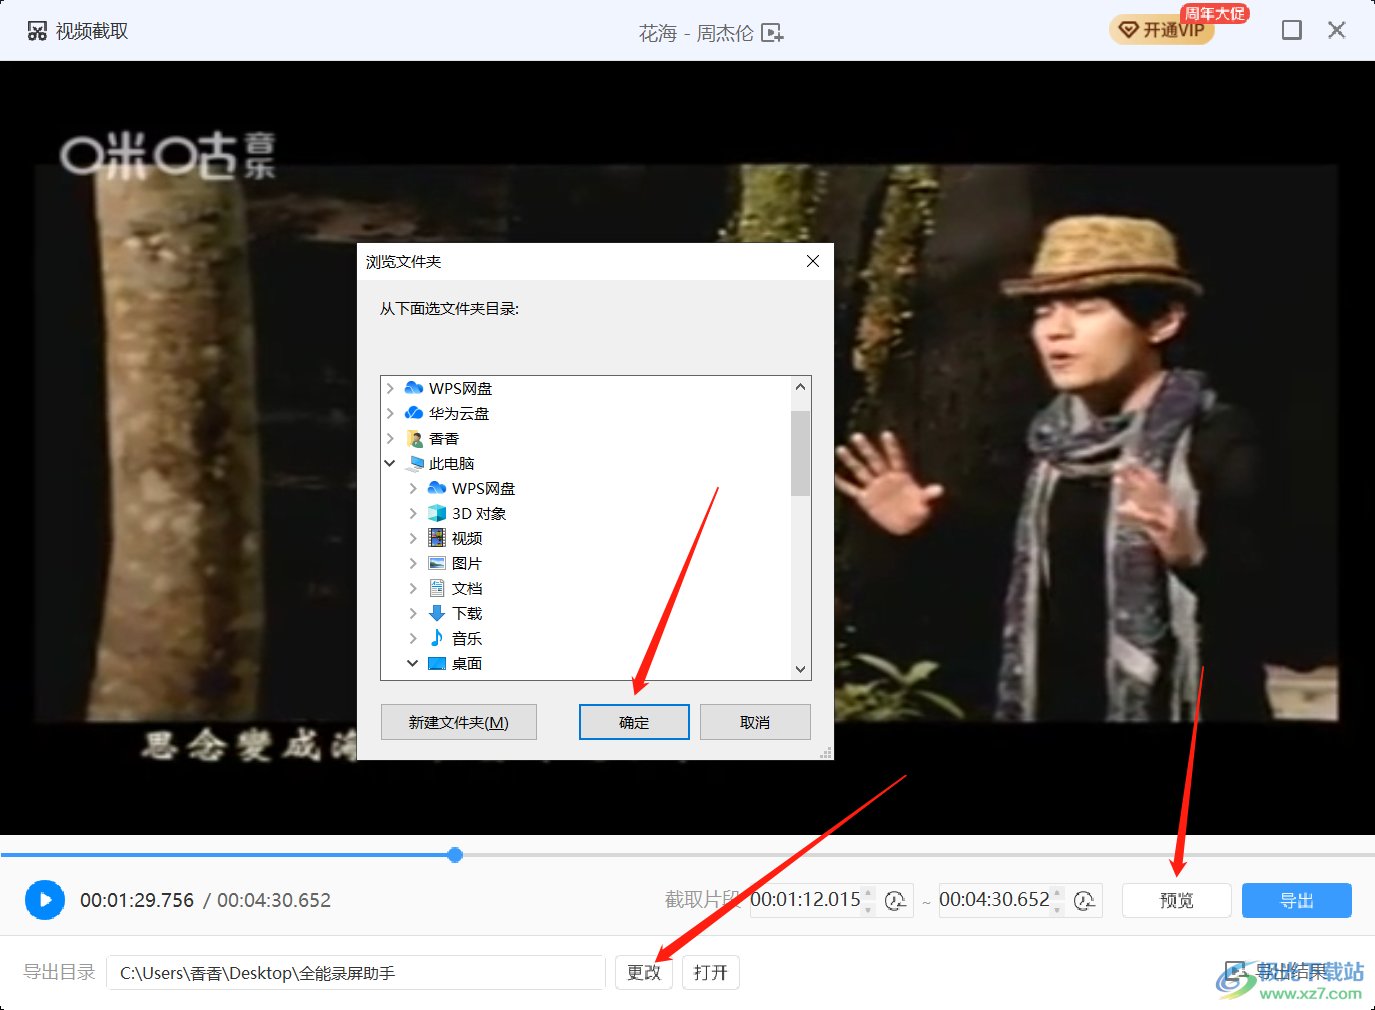Click the folder tree scrollbar thumb
Image resolution: width=1375 pixels, height=1010 pixels.
point(800,452)
